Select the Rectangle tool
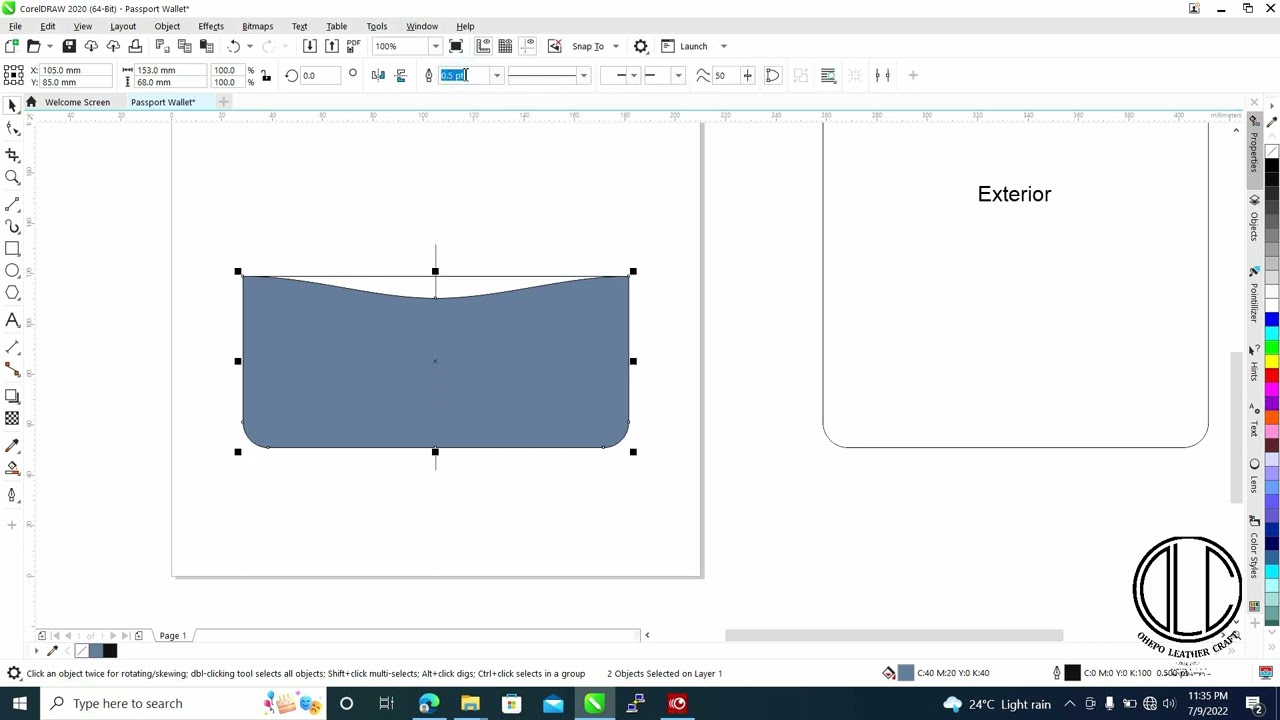Image resolution: width=1280 pixels, height=720 pixels. pyautogui.click(x=12, y=249)
